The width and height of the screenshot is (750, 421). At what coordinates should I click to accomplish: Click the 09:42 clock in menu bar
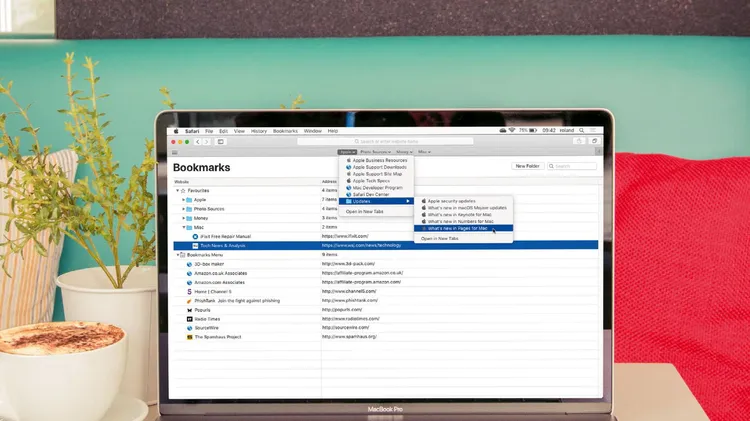549,130
